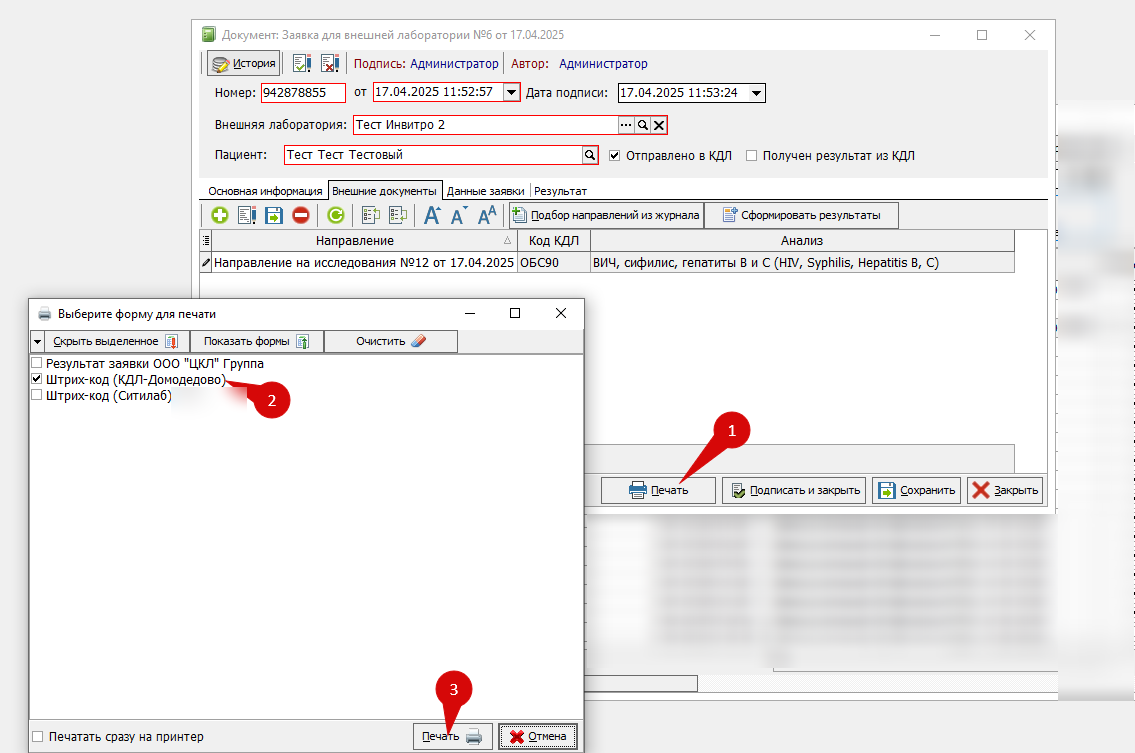Viewport: 1135px width, 753px height.
Task: Open dropdown arrow left of Скрыть выделенное
Action: [37, 341]
